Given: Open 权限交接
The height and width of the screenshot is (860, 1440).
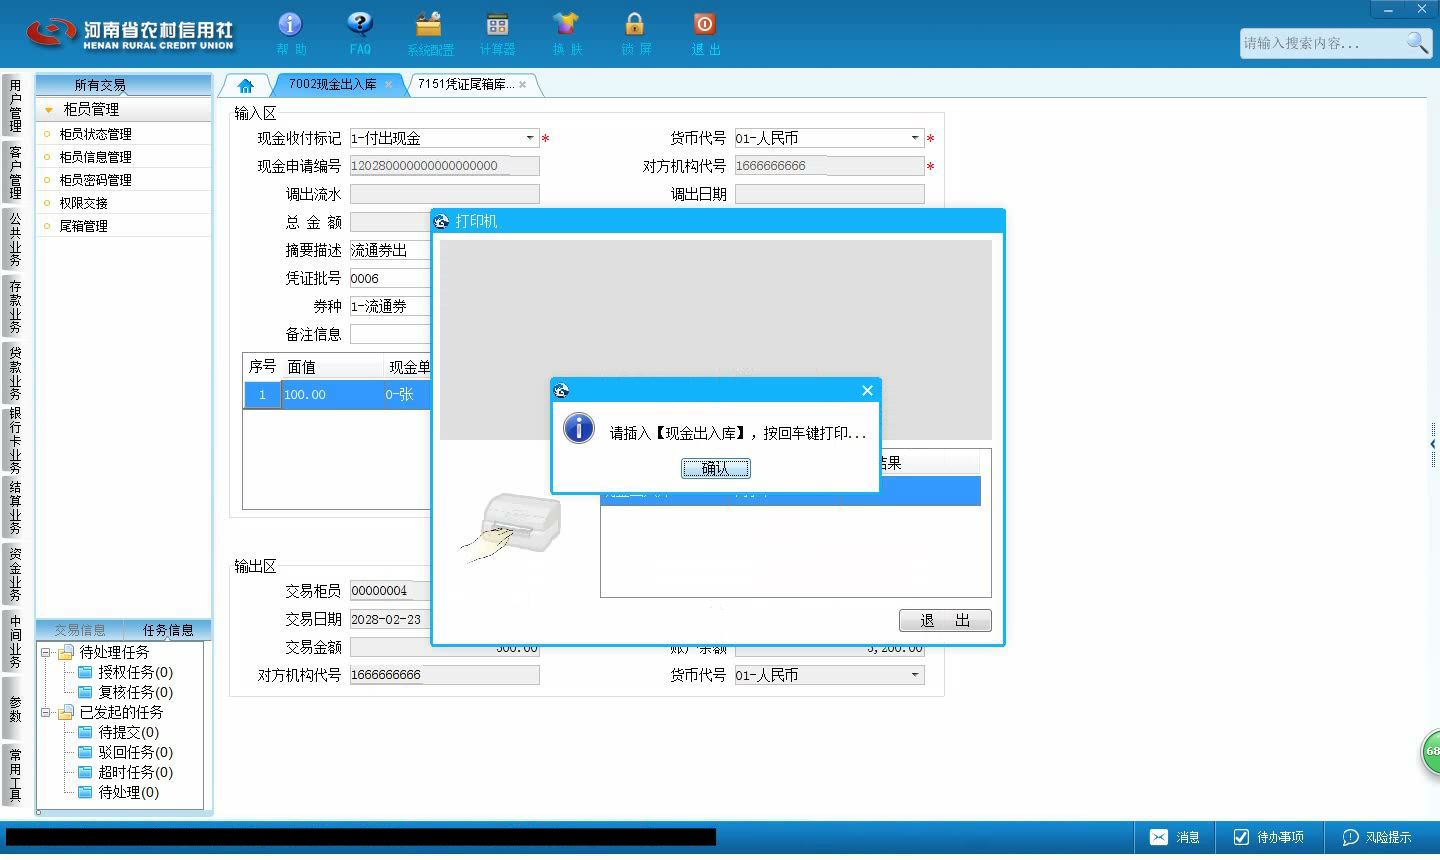Looking at the screenshot, I should tap(83, 203).
